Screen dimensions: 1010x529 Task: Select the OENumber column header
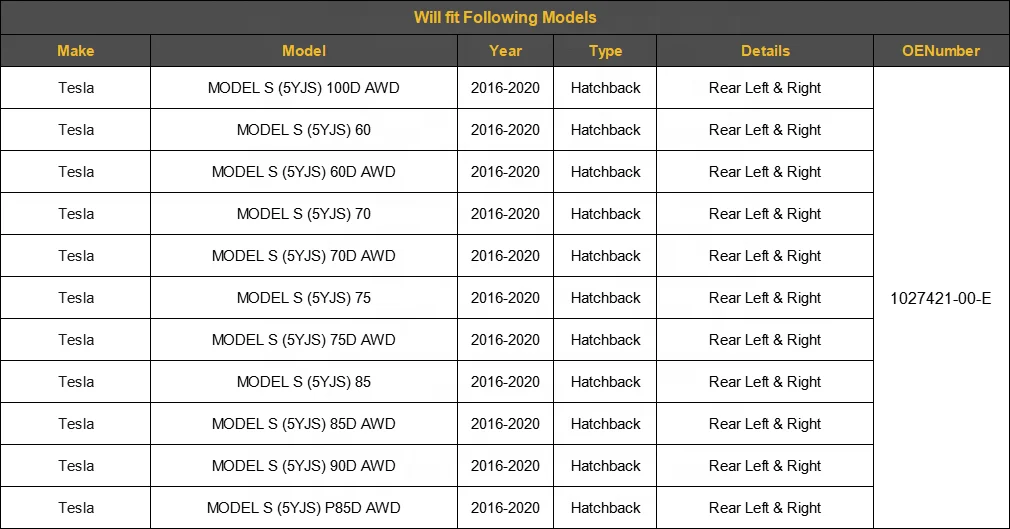pos(940,51)
